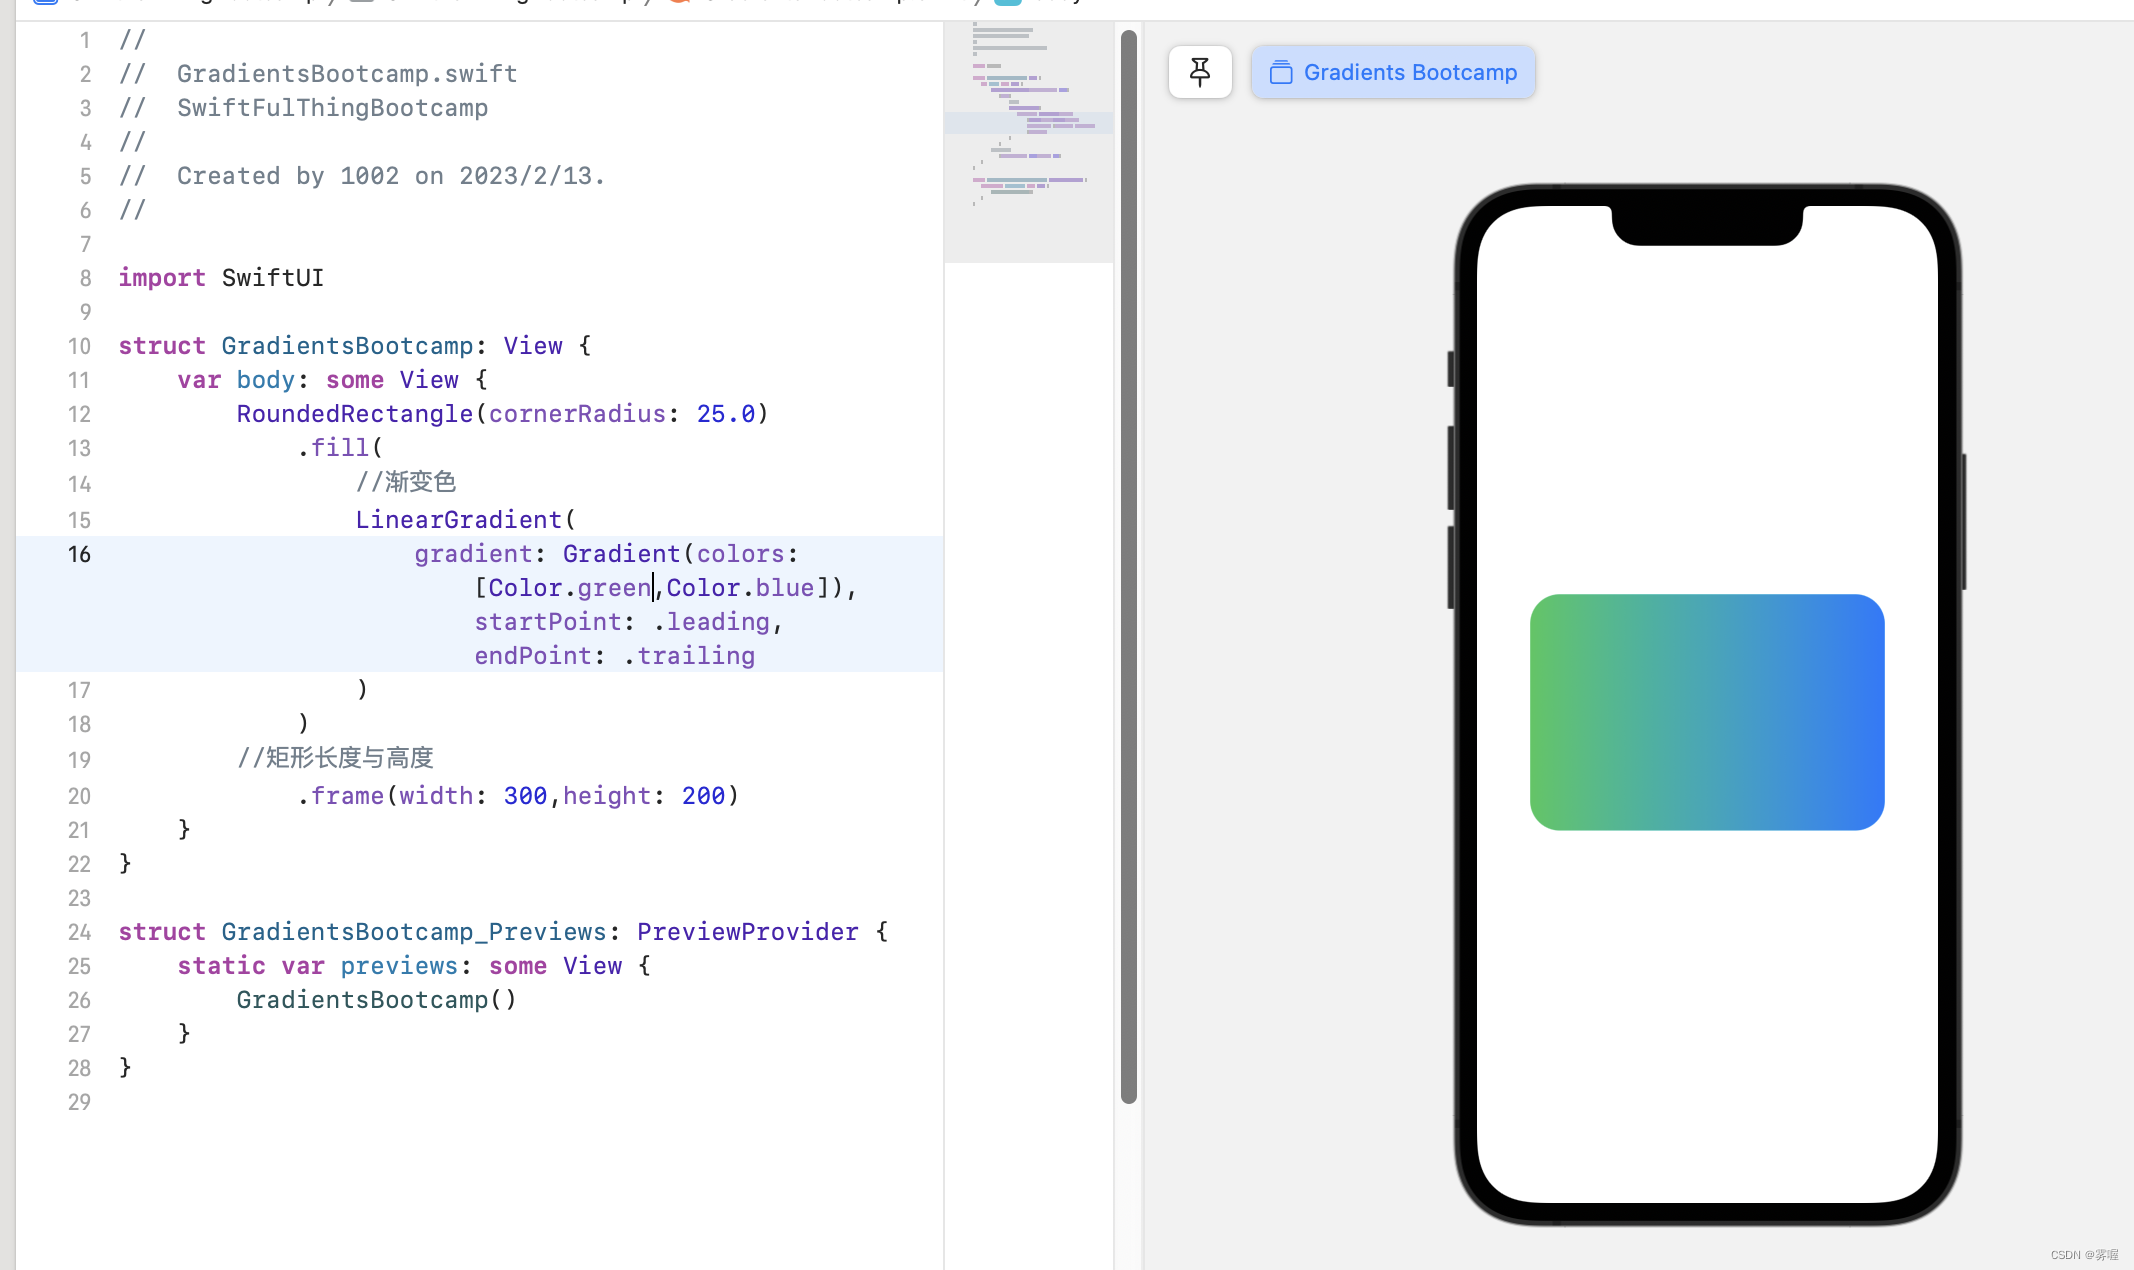Click the pin preview icon
2134x1270 pixels.
tap(1199, 72)
